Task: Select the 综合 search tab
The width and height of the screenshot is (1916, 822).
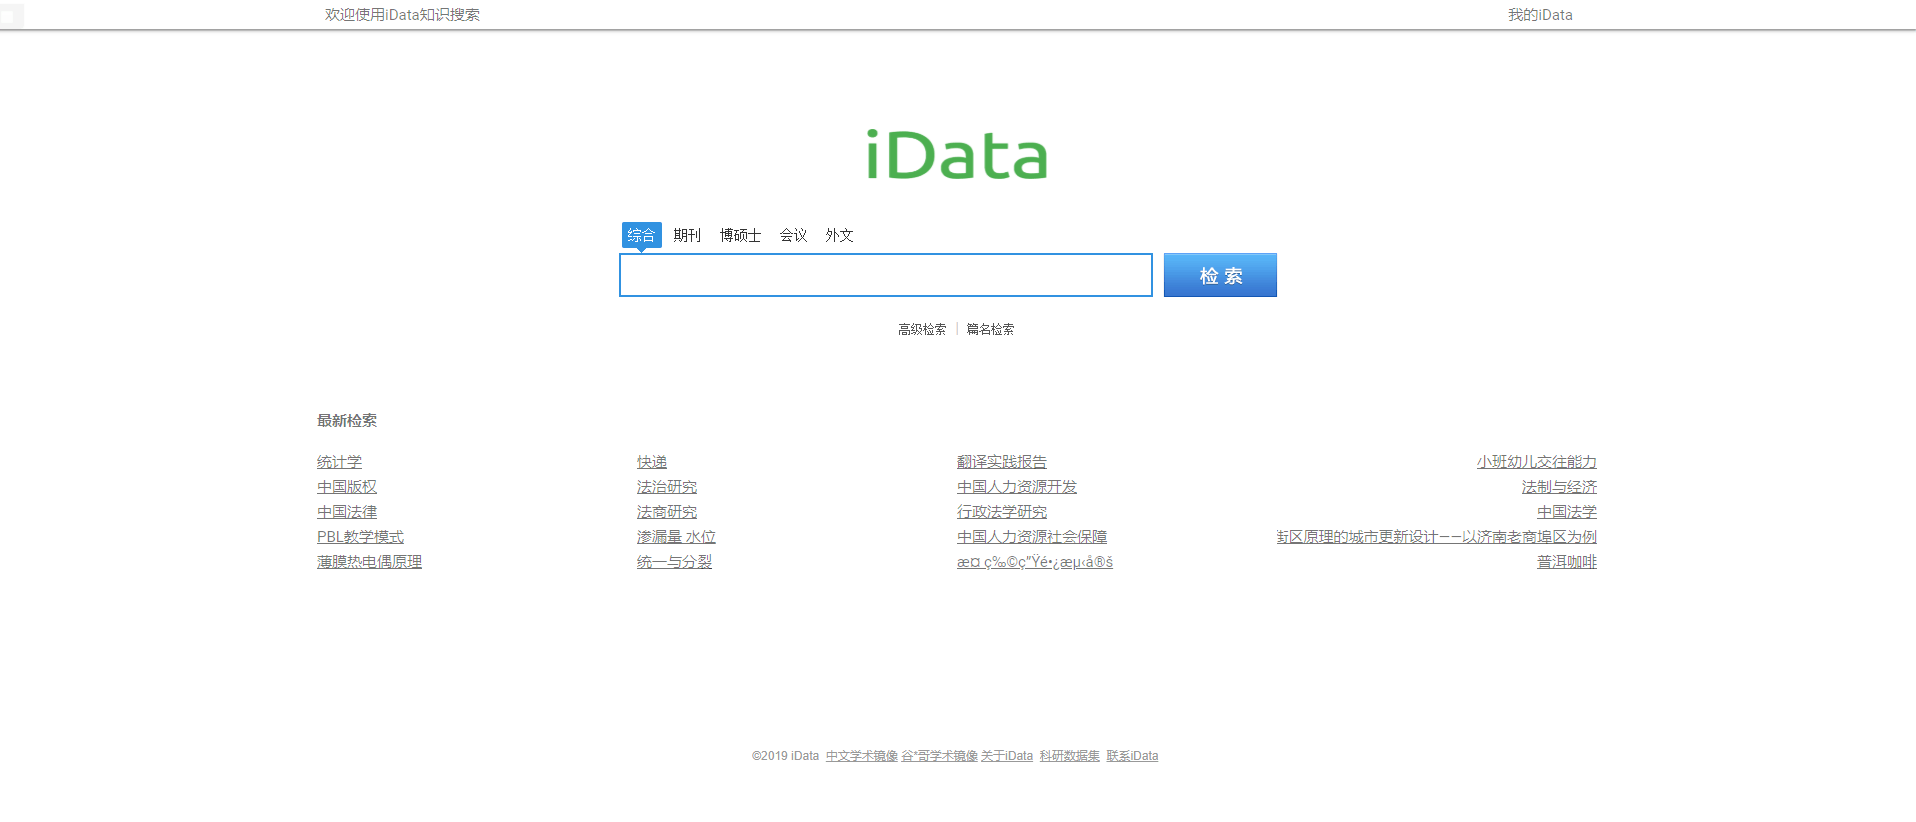Action: (x=641, y=235)
